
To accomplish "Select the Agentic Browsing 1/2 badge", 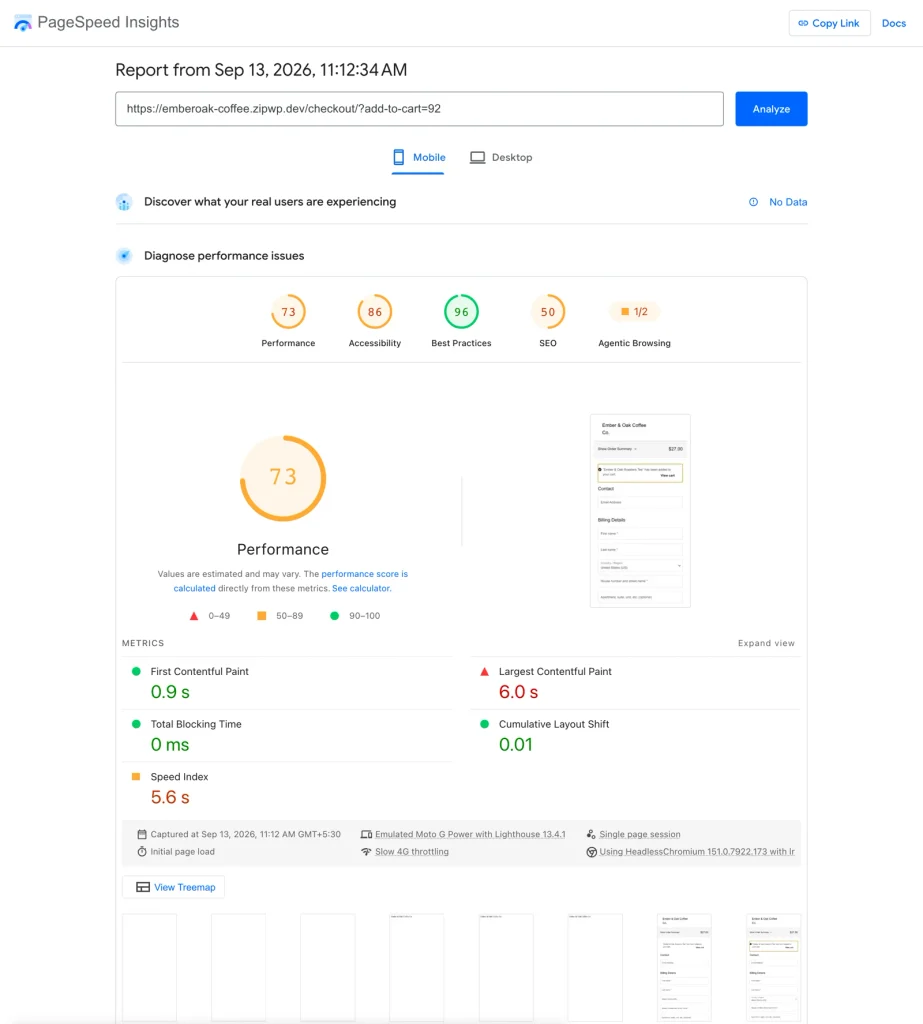I will pos(634,312).
